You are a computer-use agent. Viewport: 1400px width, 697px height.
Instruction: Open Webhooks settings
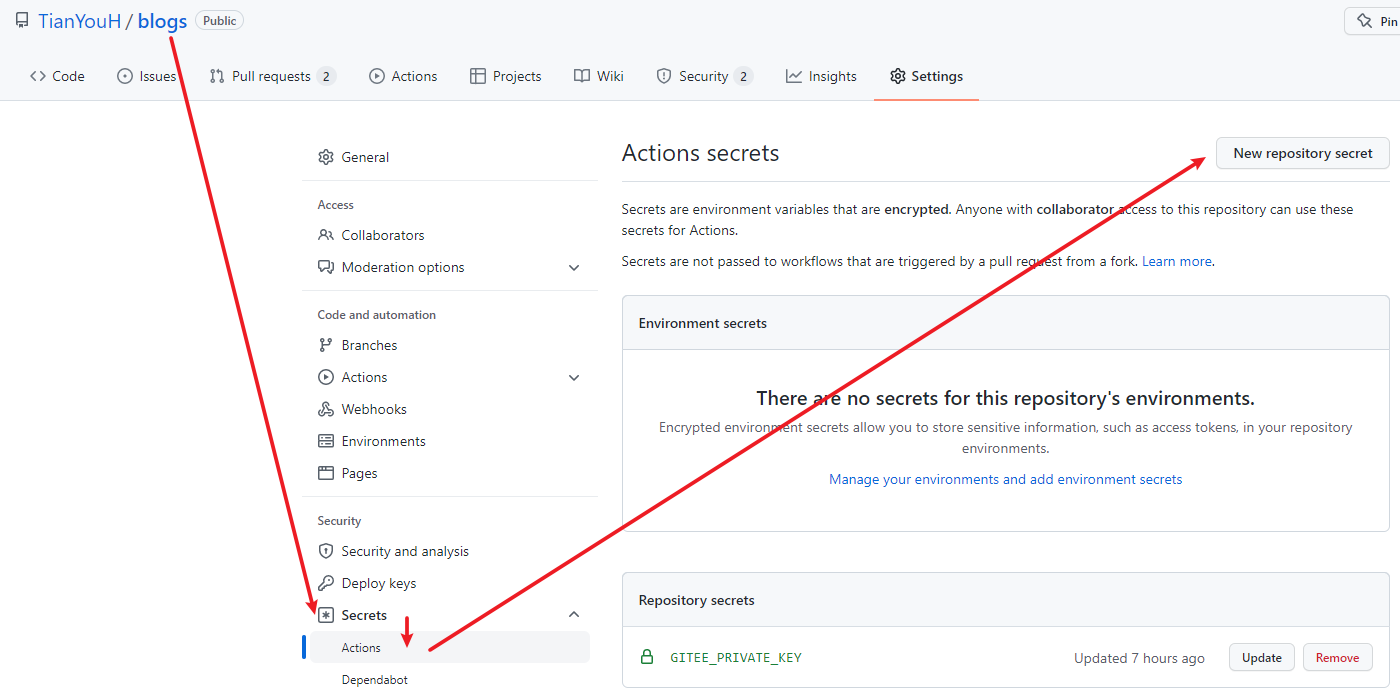click(450, 409)
